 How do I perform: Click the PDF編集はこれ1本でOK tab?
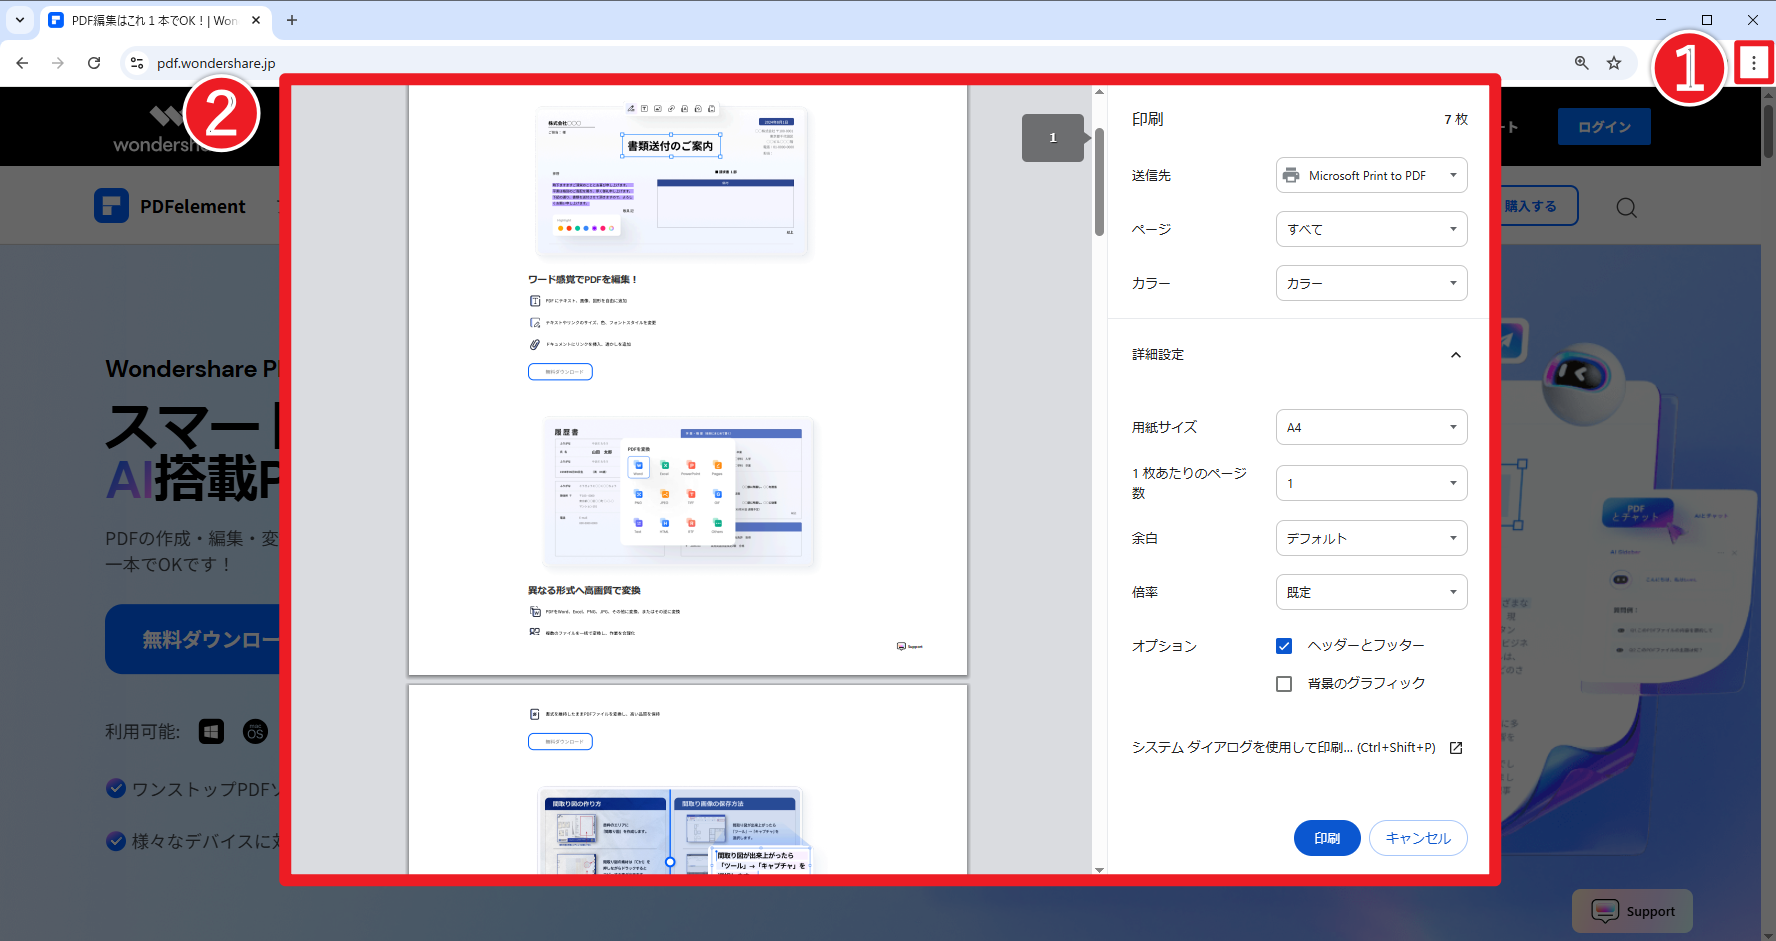tap(155, 20)
